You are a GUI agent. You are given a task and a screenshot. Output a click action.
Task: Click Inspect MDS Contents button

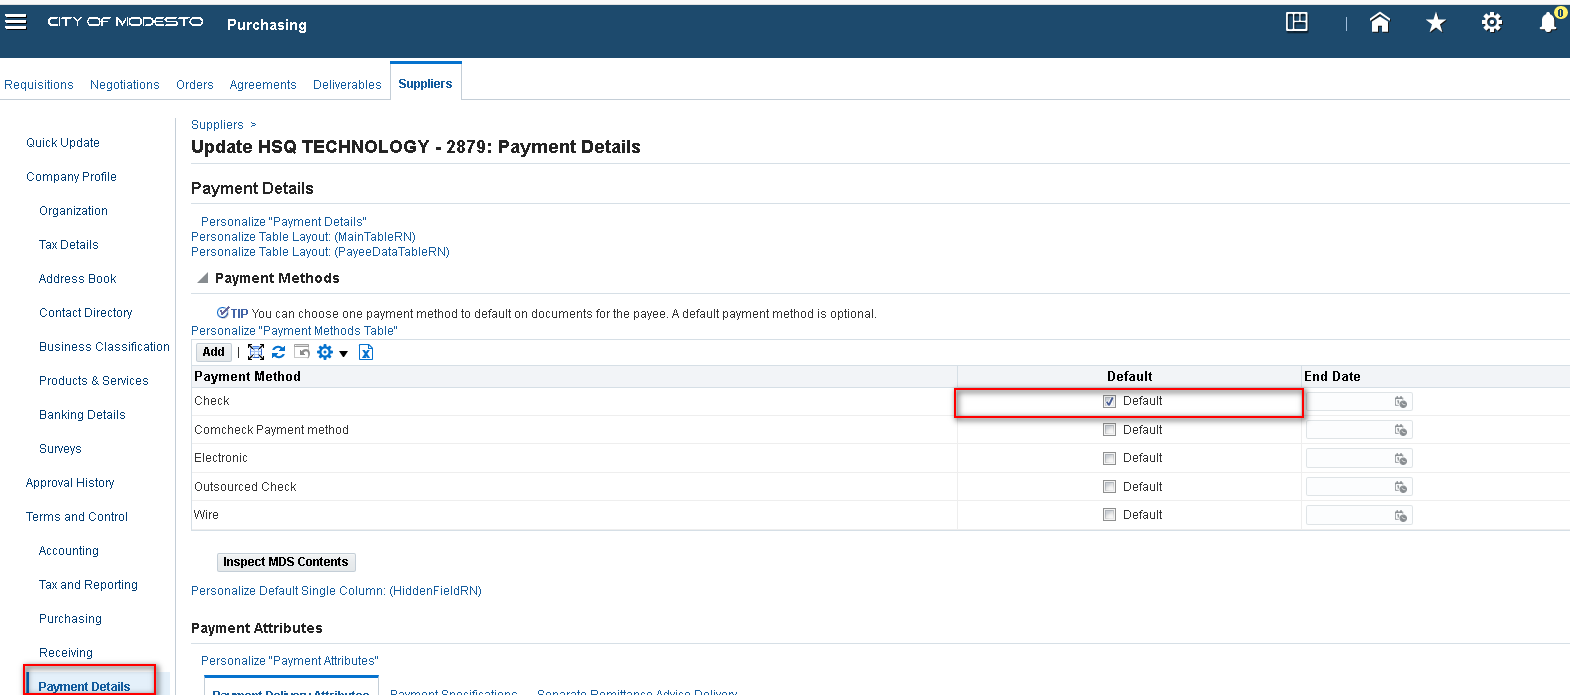tap(286, 562)
